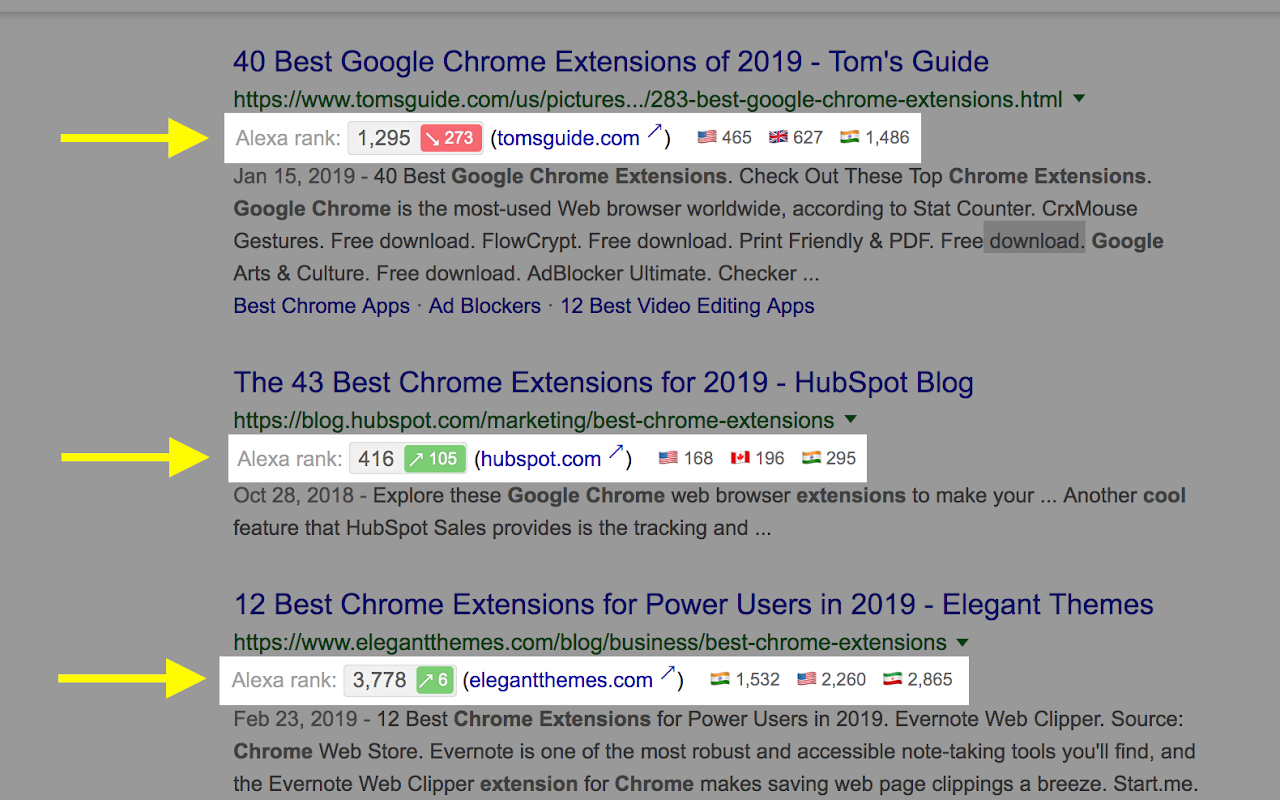1280x800 pixels.
Task: Click the UK flag with rank 627
Action: pos(778,137)
